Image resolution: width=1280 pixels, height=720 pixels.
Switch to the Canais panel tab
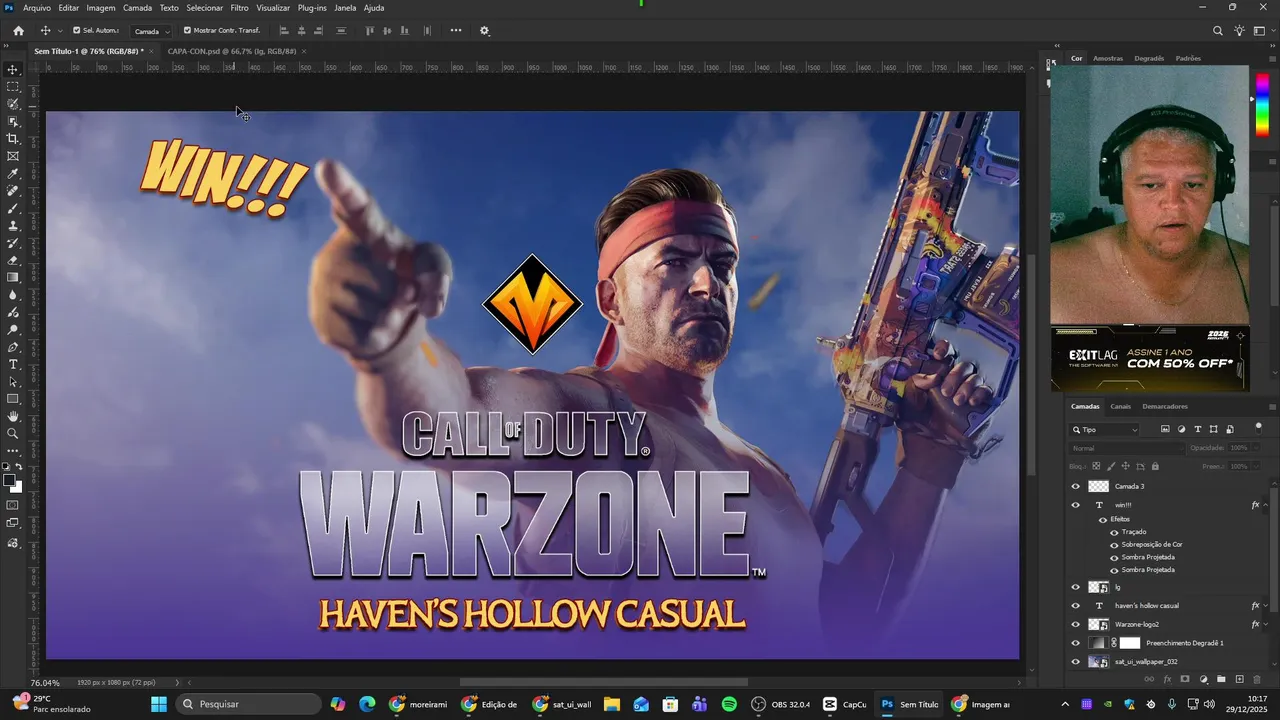tap(1120, 406)
